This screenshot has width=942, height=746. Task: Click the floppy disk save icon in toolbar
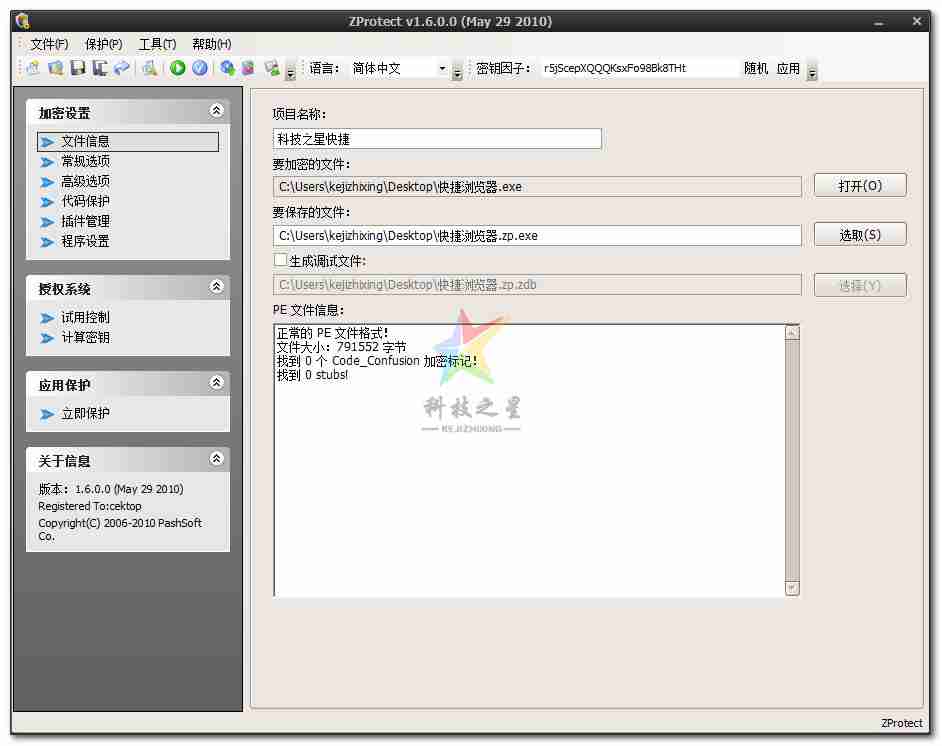[x=77, y=68]
